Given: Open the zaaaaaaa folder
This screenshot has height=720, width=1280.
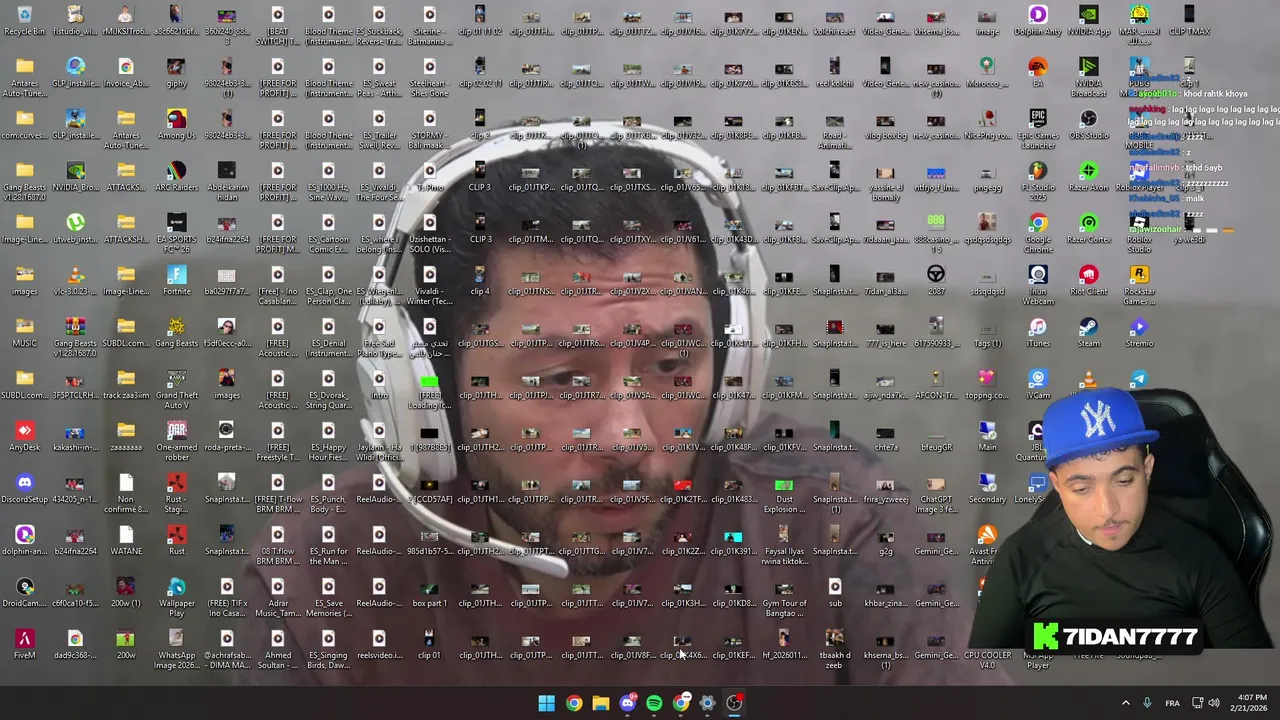Looking at the screenshot, I should [126, 436].
